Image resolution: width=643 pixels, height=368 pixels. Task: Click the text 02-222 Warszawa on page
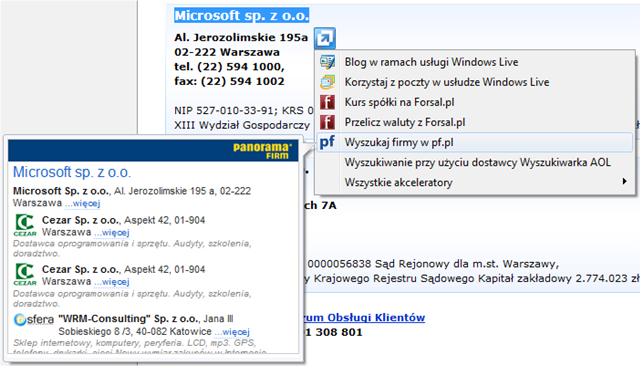coord(227,53)
